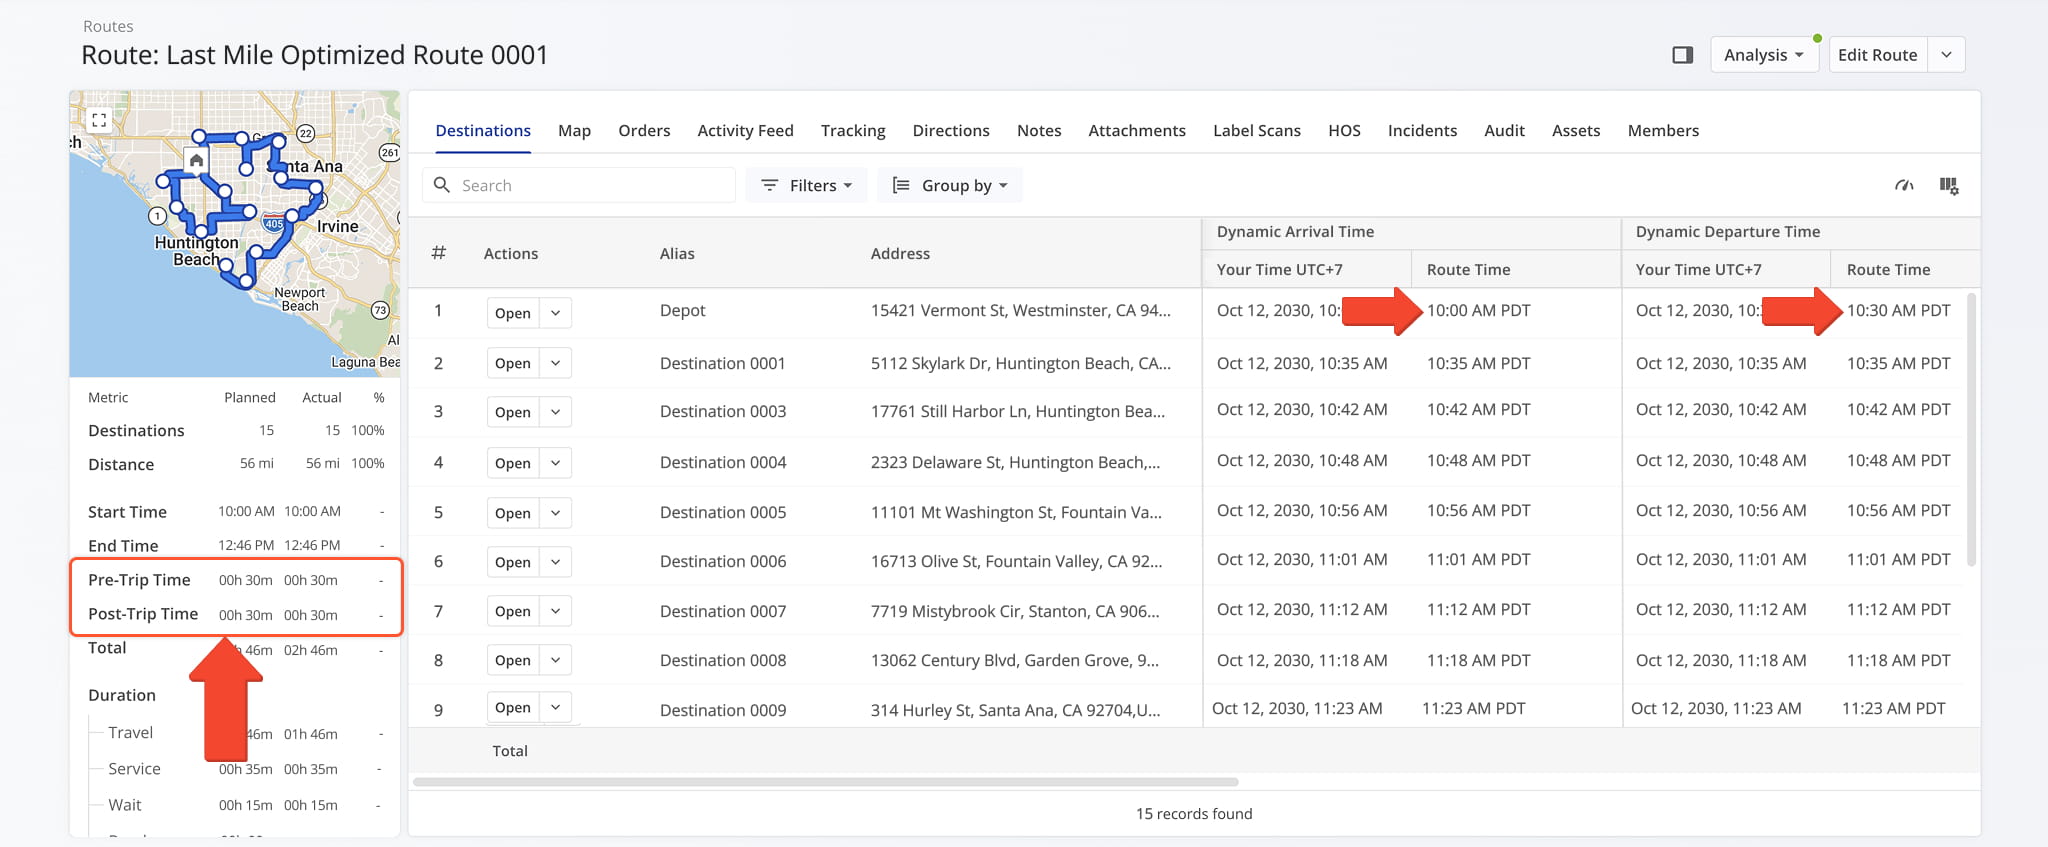2048x847 pixels.
Task: Open the Orders tab
Action: (644, 131)
